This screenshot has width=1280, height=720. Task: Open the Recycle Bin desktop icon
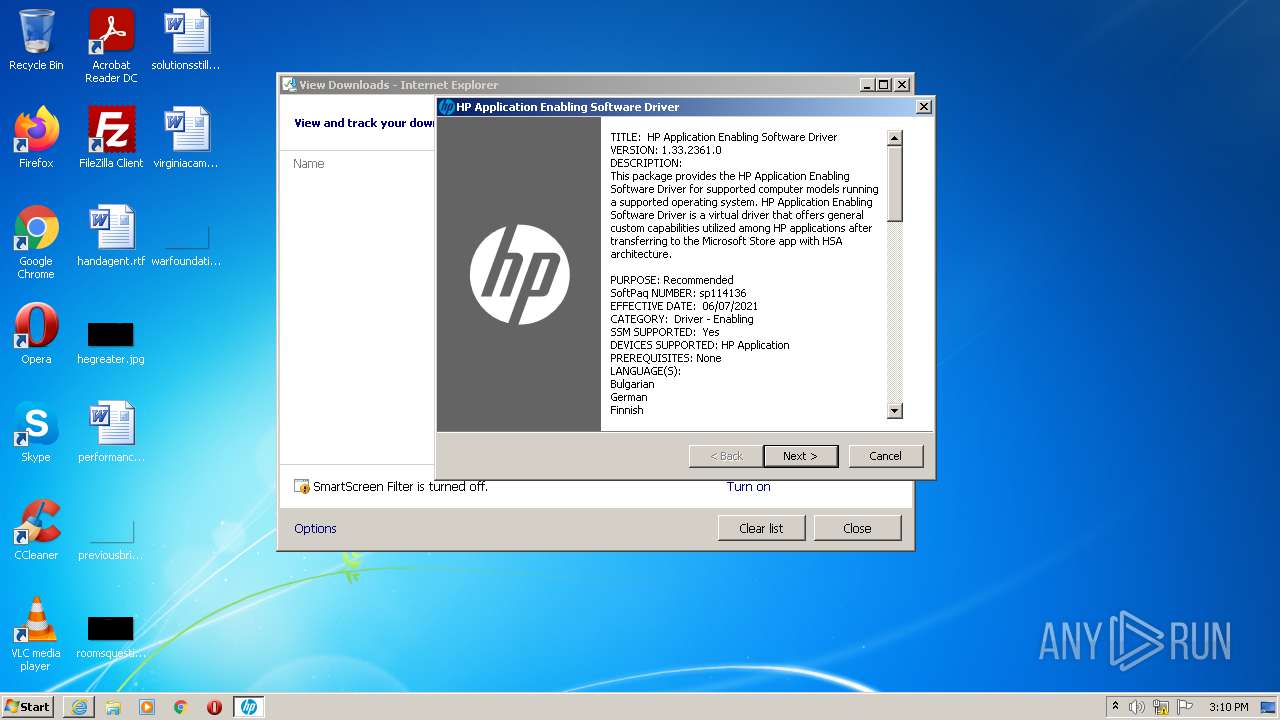coord(36,40)
